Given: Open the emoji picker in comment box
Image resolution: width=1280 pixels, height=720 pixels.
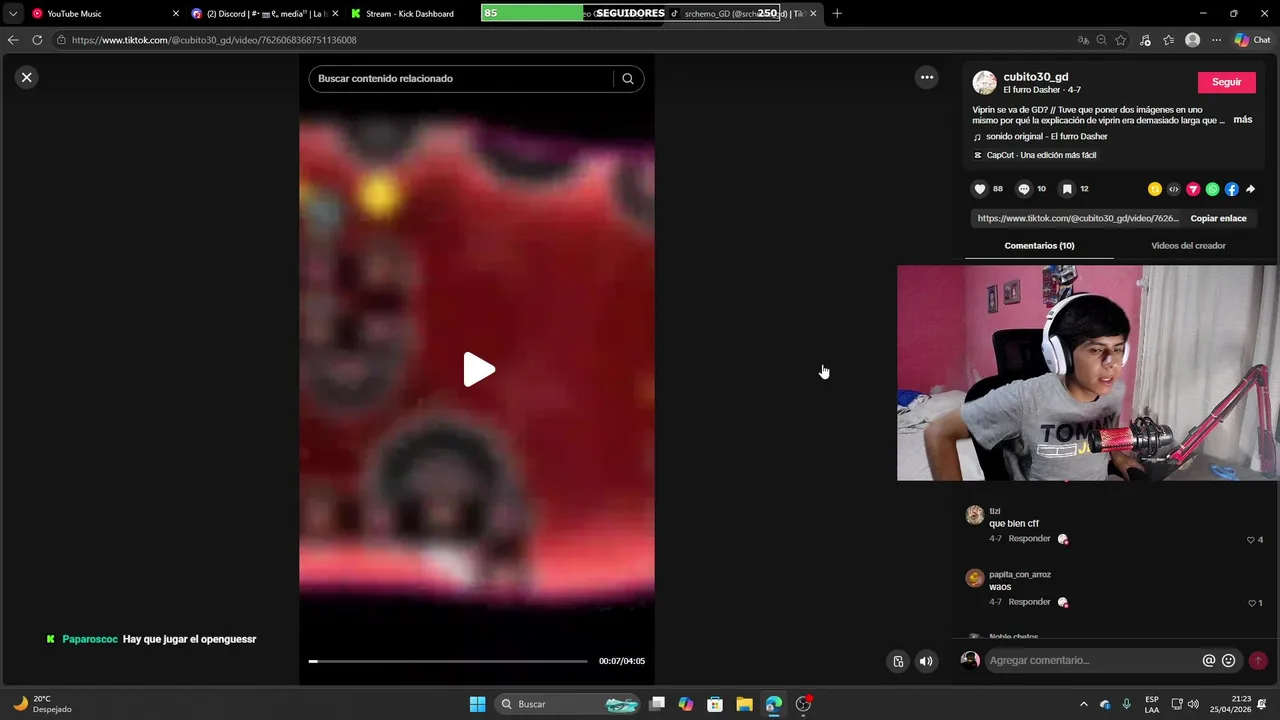Looking at the screenshot, I should coord(1229,660).
